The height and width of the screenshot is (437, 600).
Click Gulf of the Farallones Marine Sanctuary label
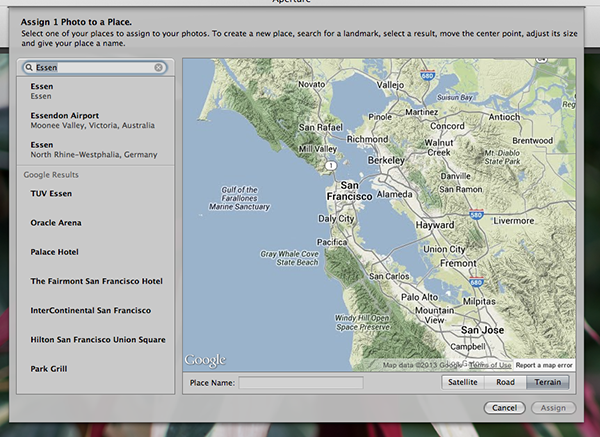point(239,198)
